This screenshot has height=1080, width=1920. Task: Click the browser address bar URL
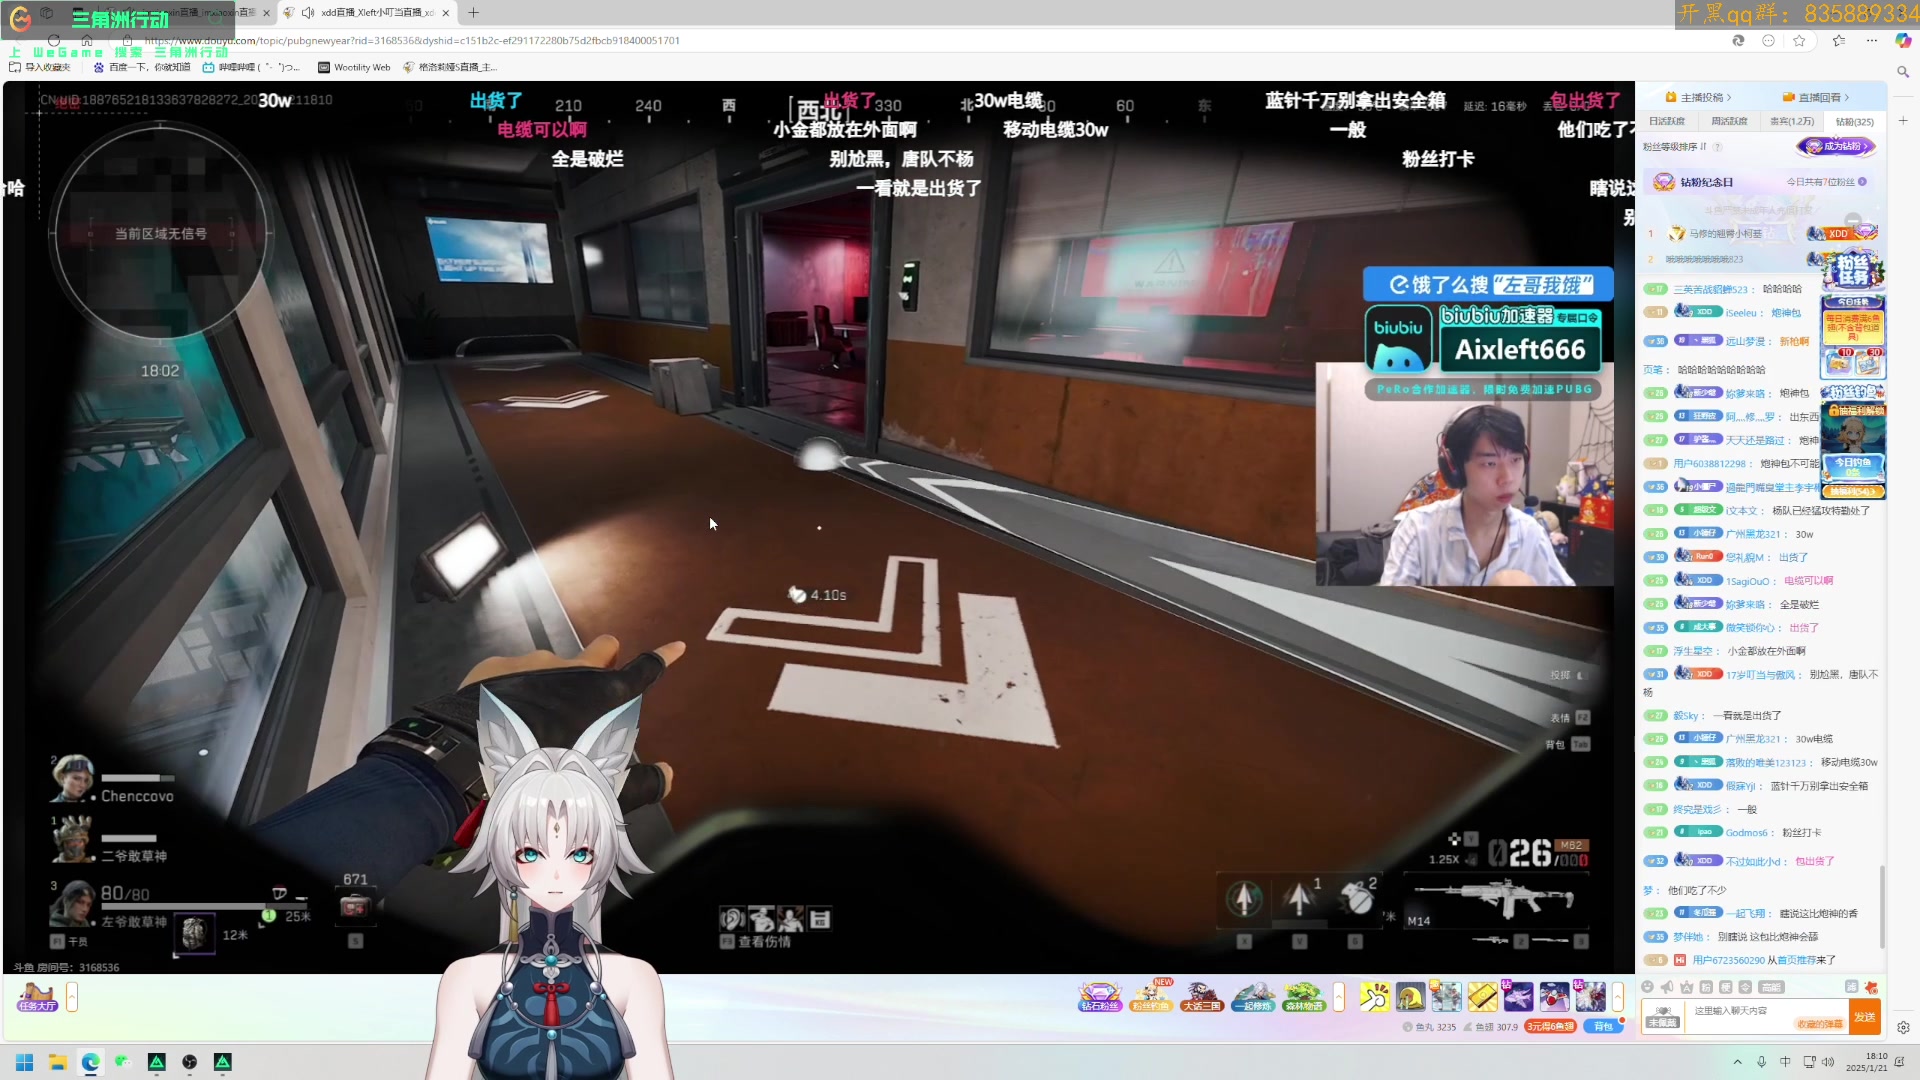click(412, 41)
